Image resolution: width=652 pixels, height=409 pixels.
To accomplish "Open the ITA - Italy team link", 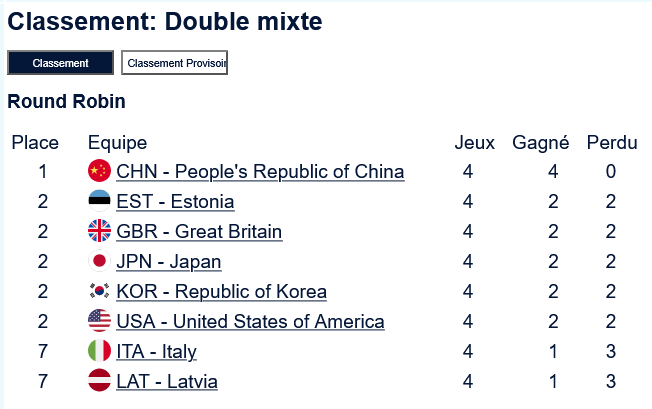I will tap(156, 351).
